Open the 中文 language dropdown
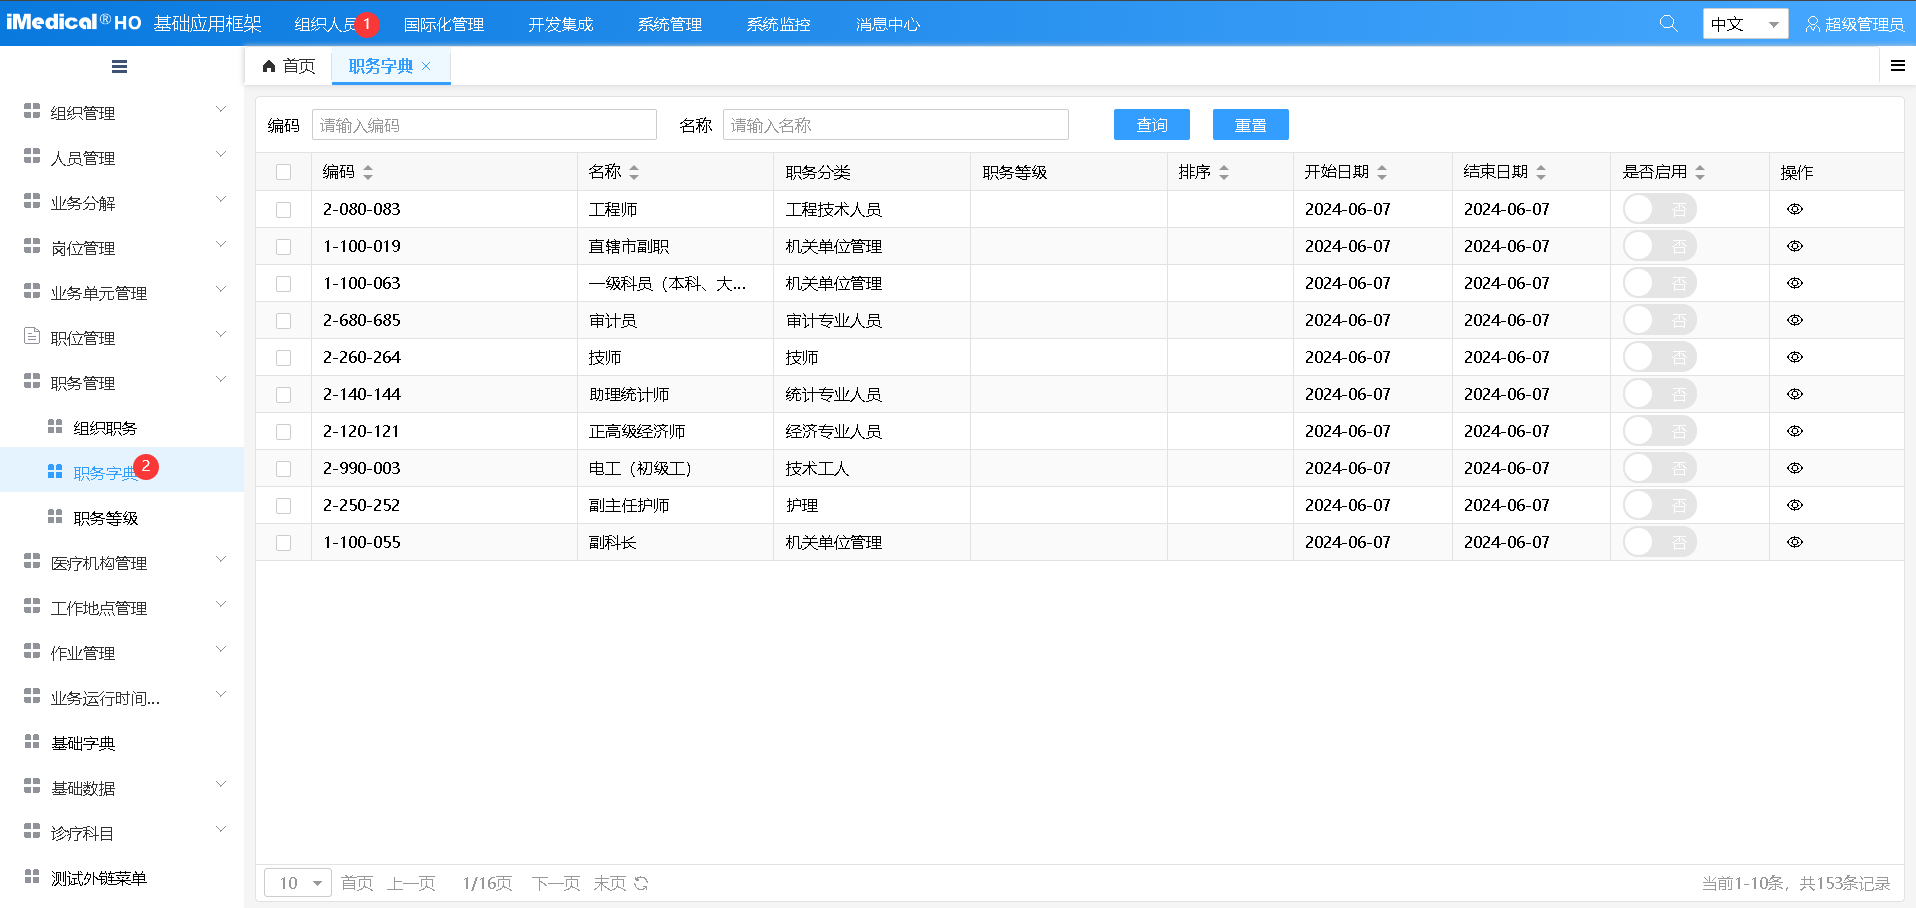 pyautogui.click(x=1745, y=24)
